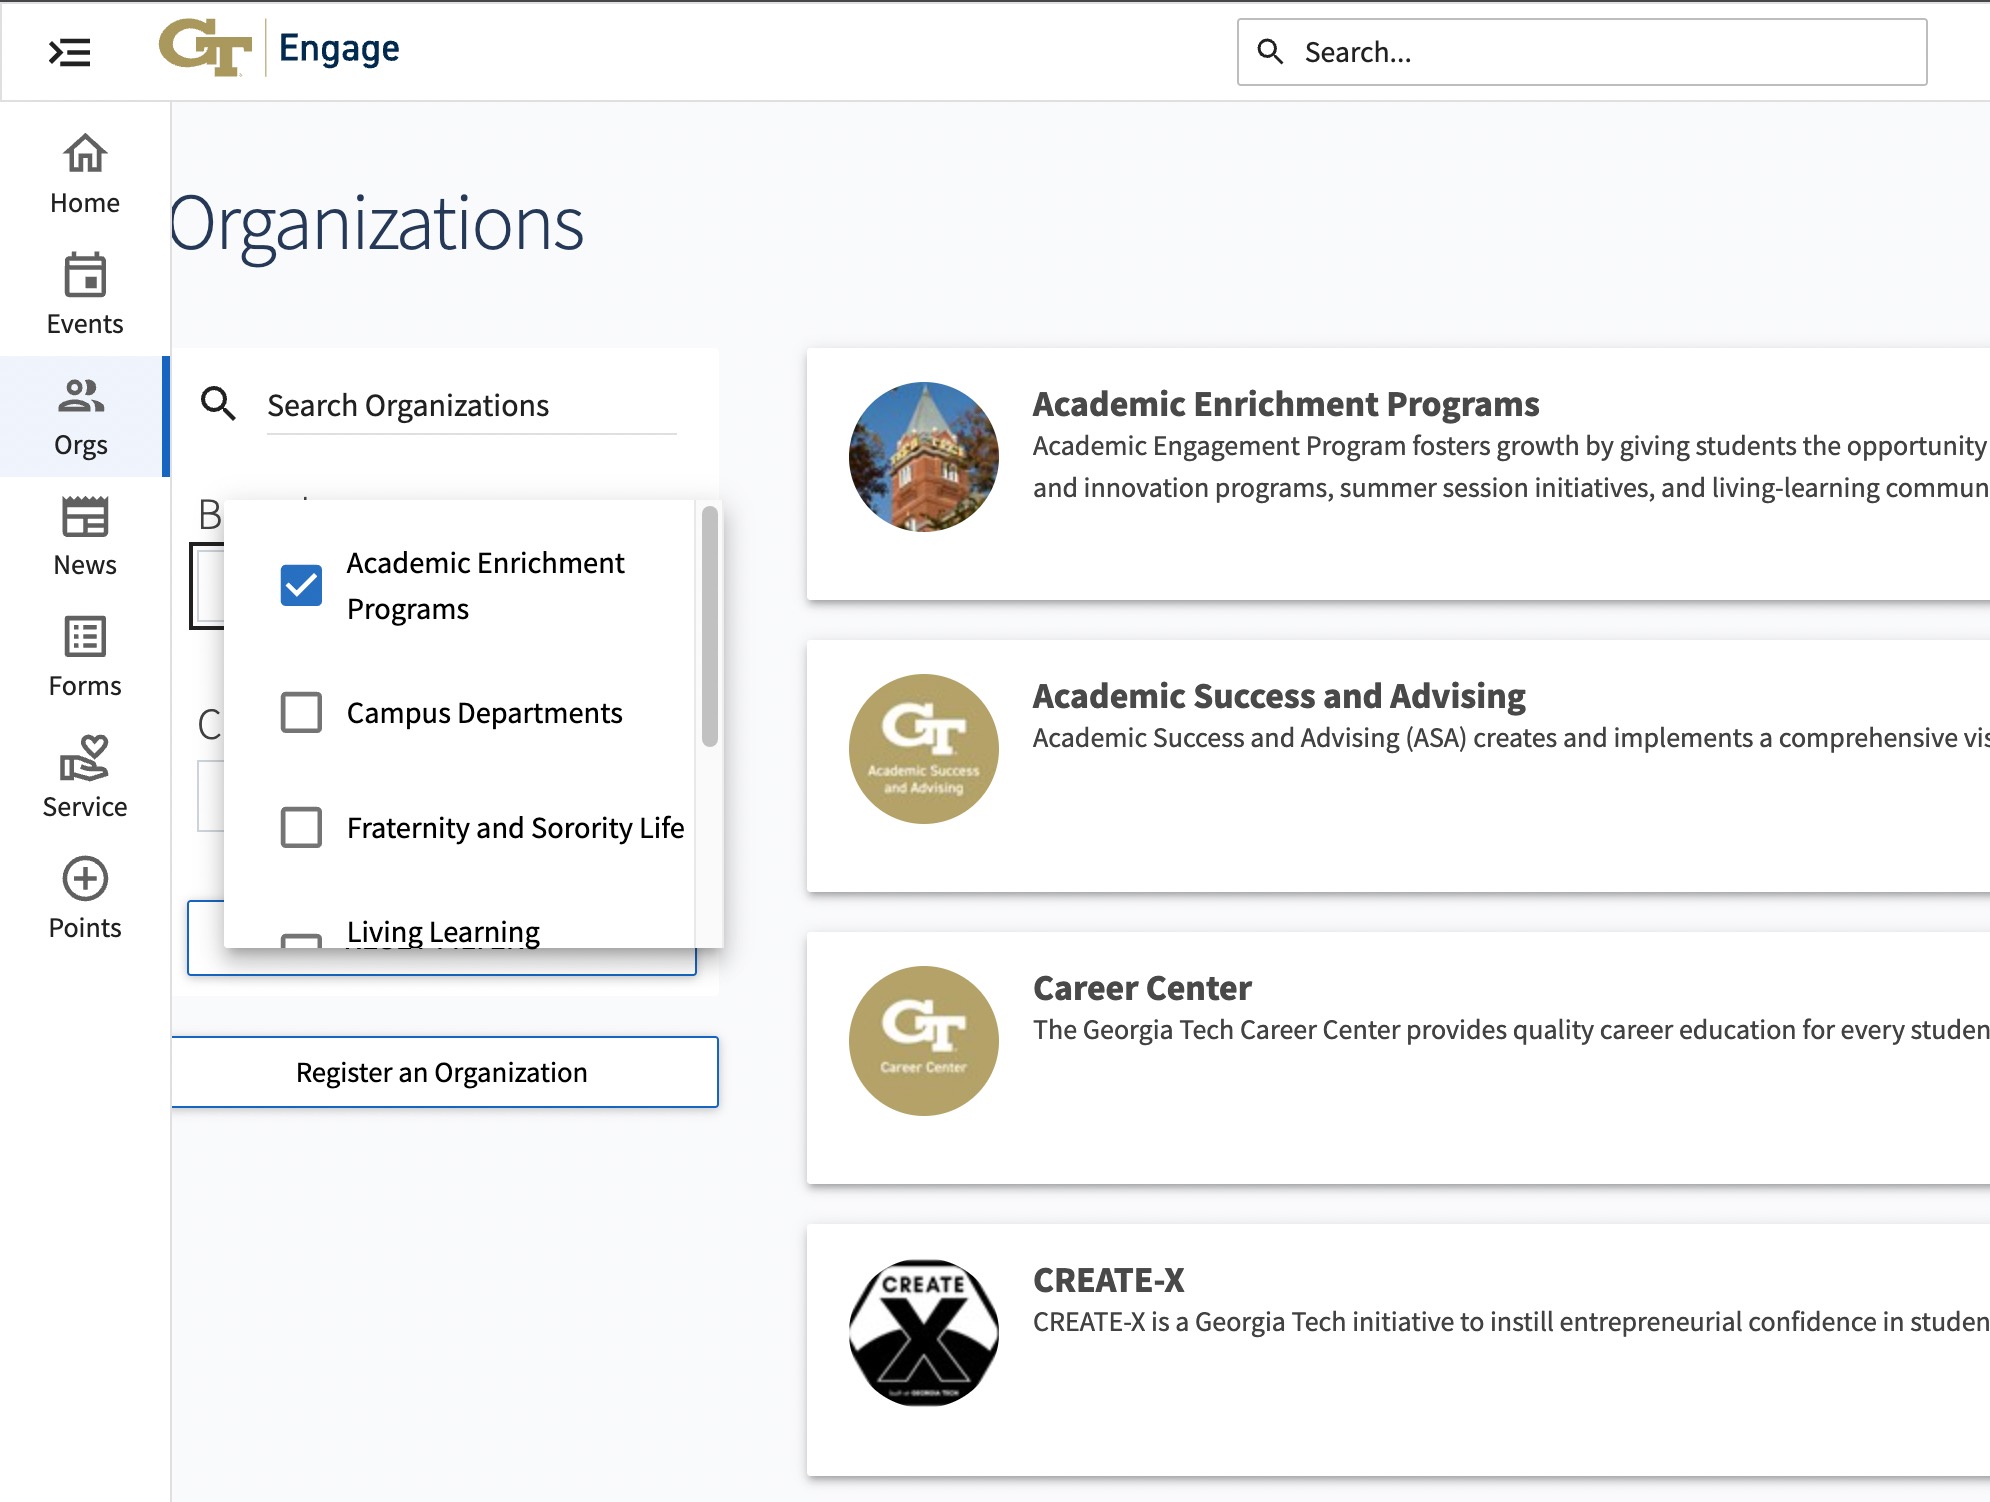Select the News label in sidebar
The width and height of the screenshot is (1990, 1502).
pos(85,565)
